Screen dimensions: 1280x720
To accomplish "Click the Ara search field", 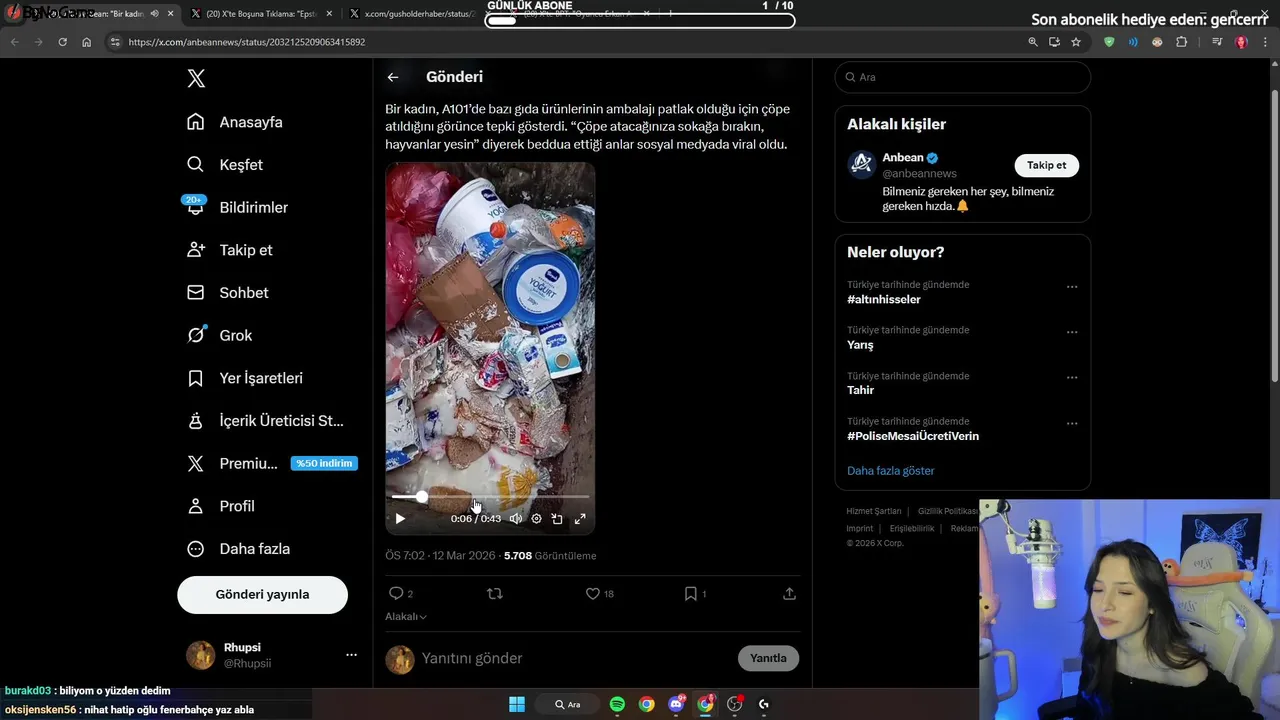I will [962, 77].
